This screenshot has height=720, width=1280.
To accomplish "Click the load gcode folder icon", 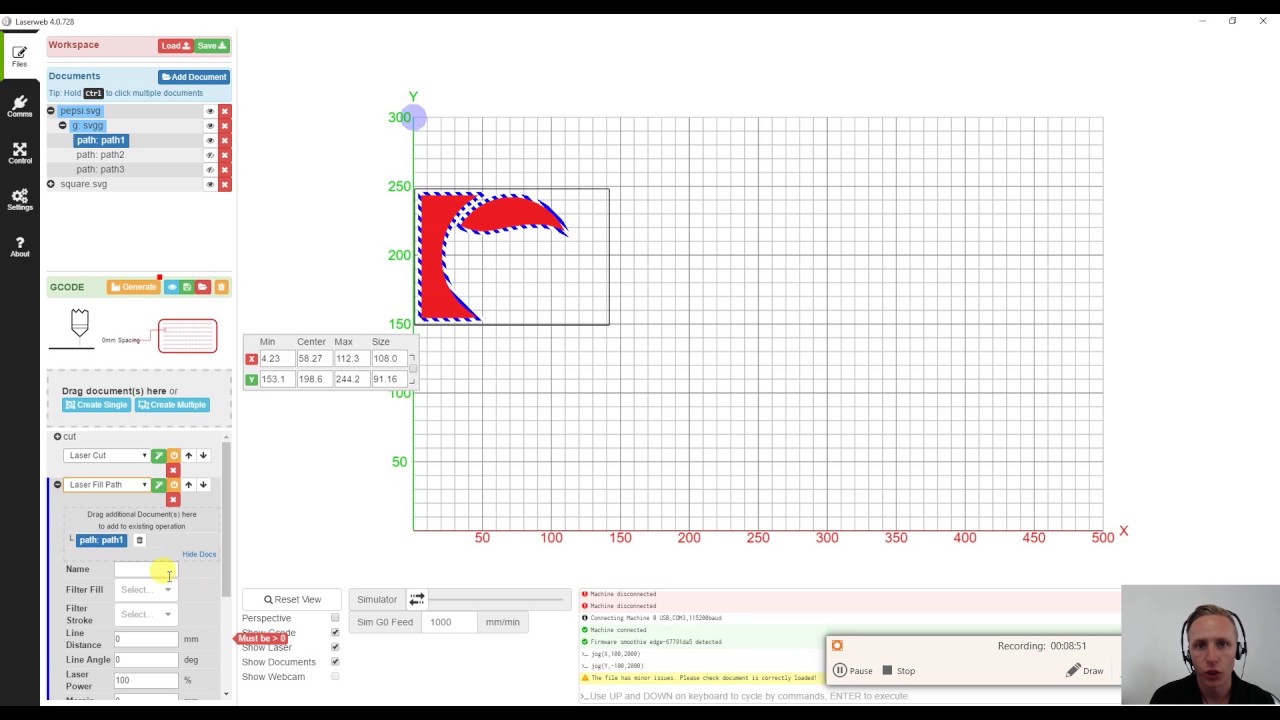I will (202, 287).
